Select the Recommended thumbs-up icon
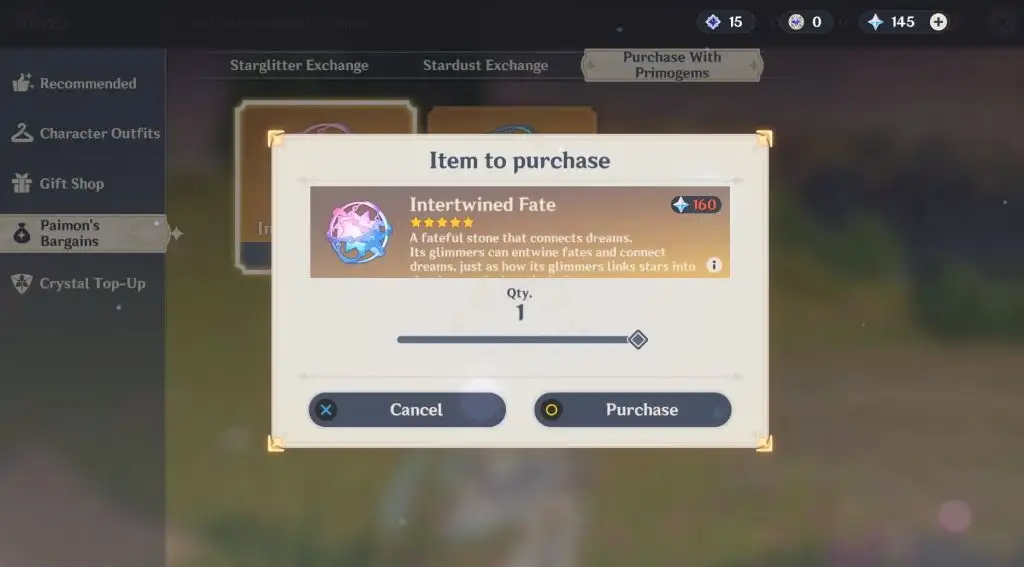Screen dimensions: 1024x567 22,83
